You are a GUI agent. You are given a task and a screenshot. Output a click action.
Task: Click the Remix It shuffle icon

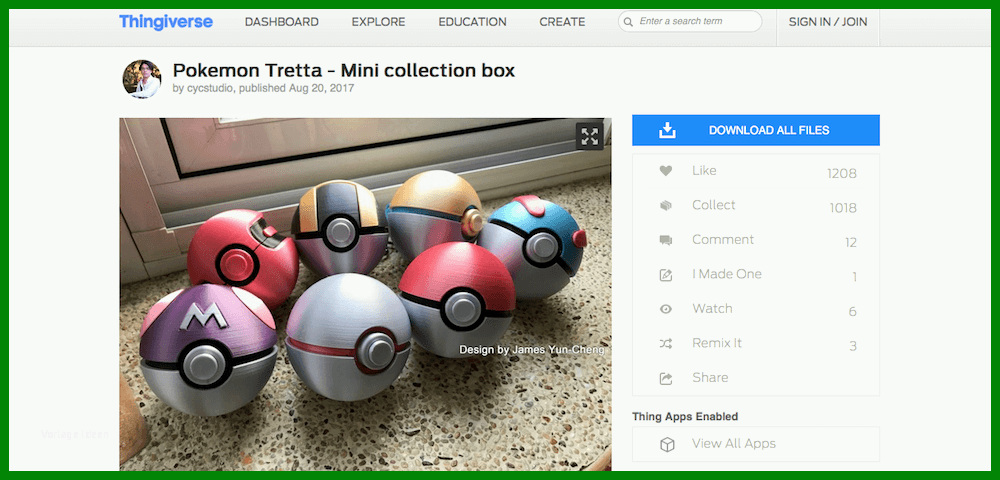pos(666,344)
